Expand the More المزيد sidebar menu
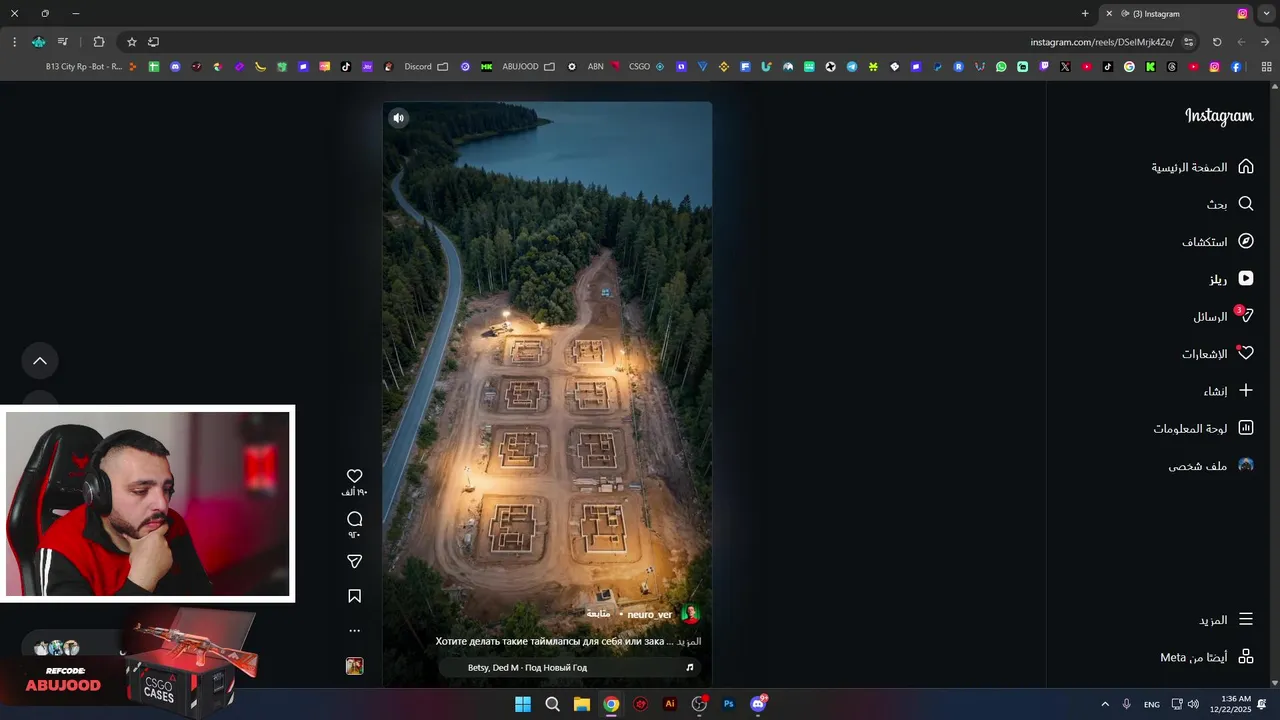Viewport: 1280px width, 720px height. pyautogui.click(x=1225, y=620)
